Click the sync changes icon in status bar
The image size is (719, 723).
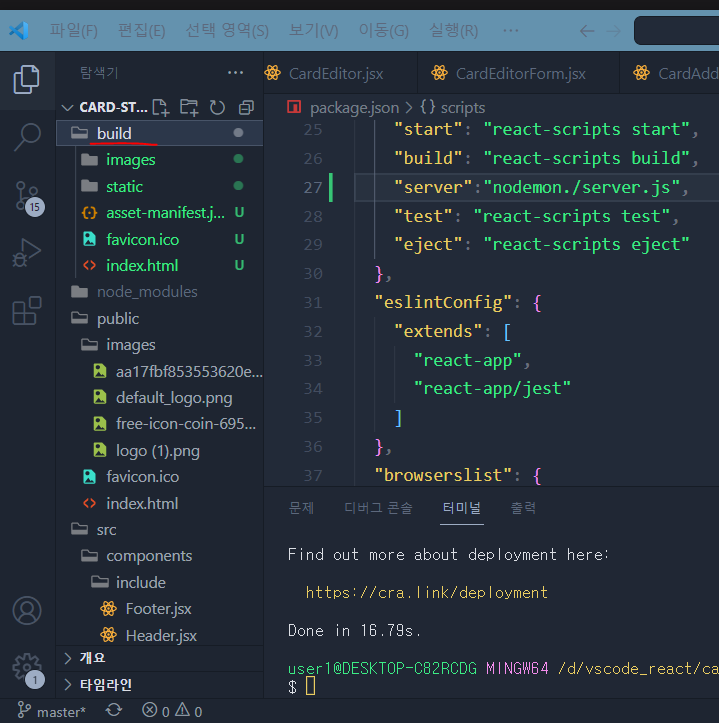[x=113, y=710]
